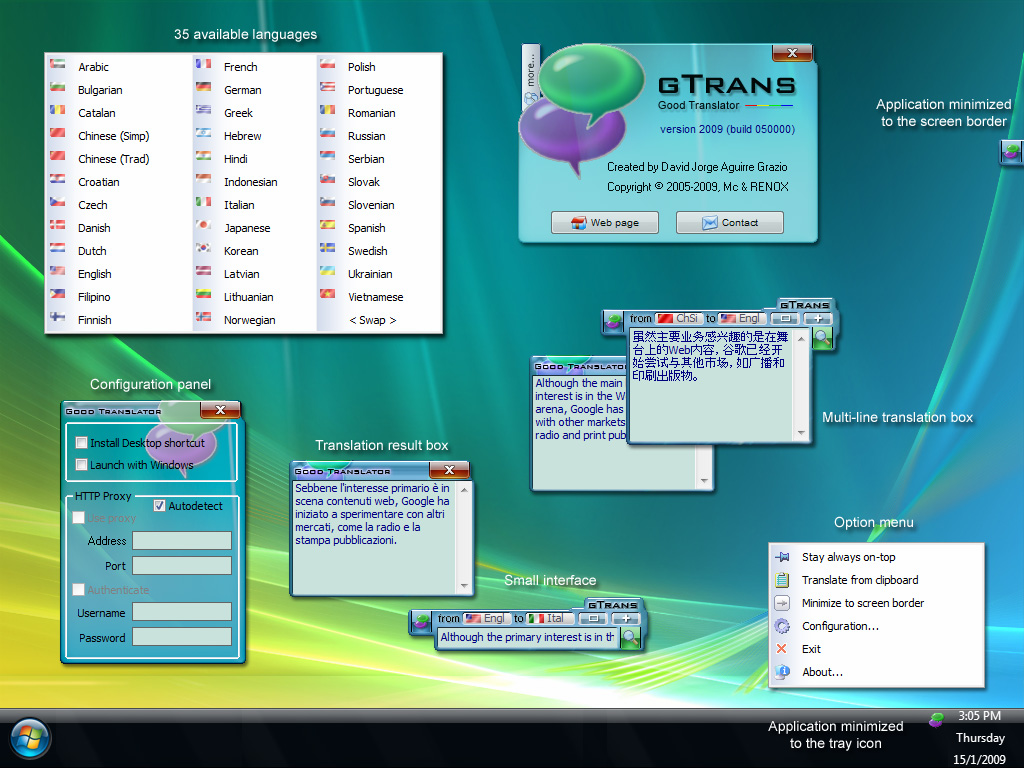
Task: Toggle Launch with Windows checkbox
Action: pos(82,465)
